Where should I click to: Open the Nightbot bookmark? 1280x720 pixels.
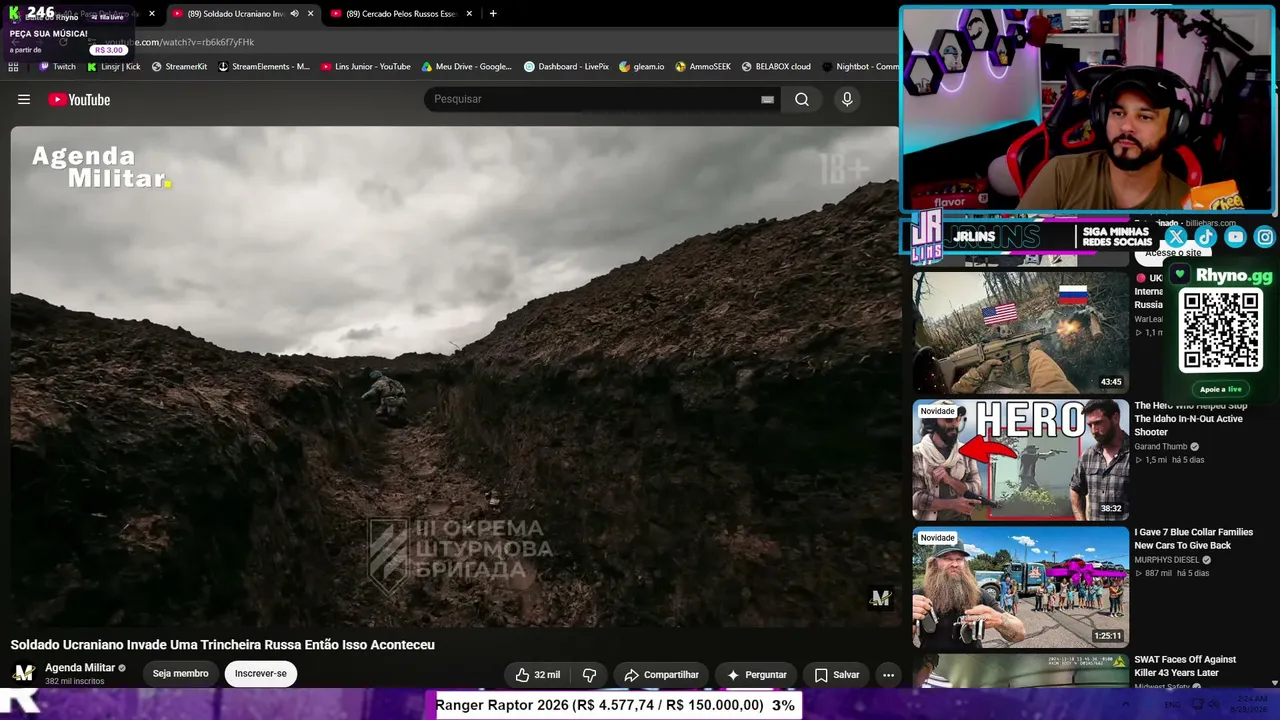point(860,67)
